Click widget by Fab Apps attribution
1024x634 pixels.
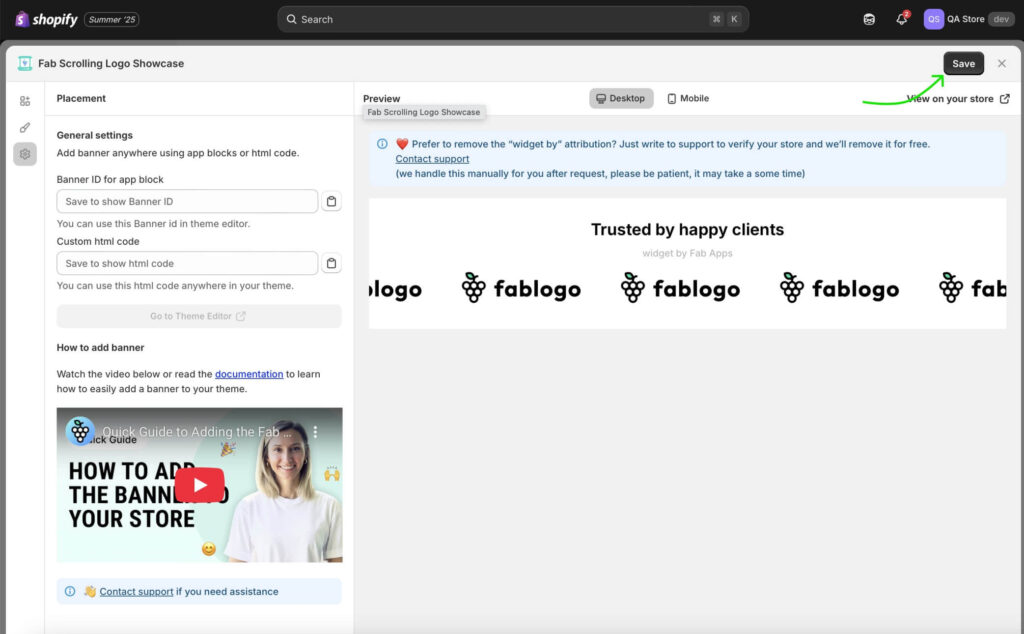point(687,253)
